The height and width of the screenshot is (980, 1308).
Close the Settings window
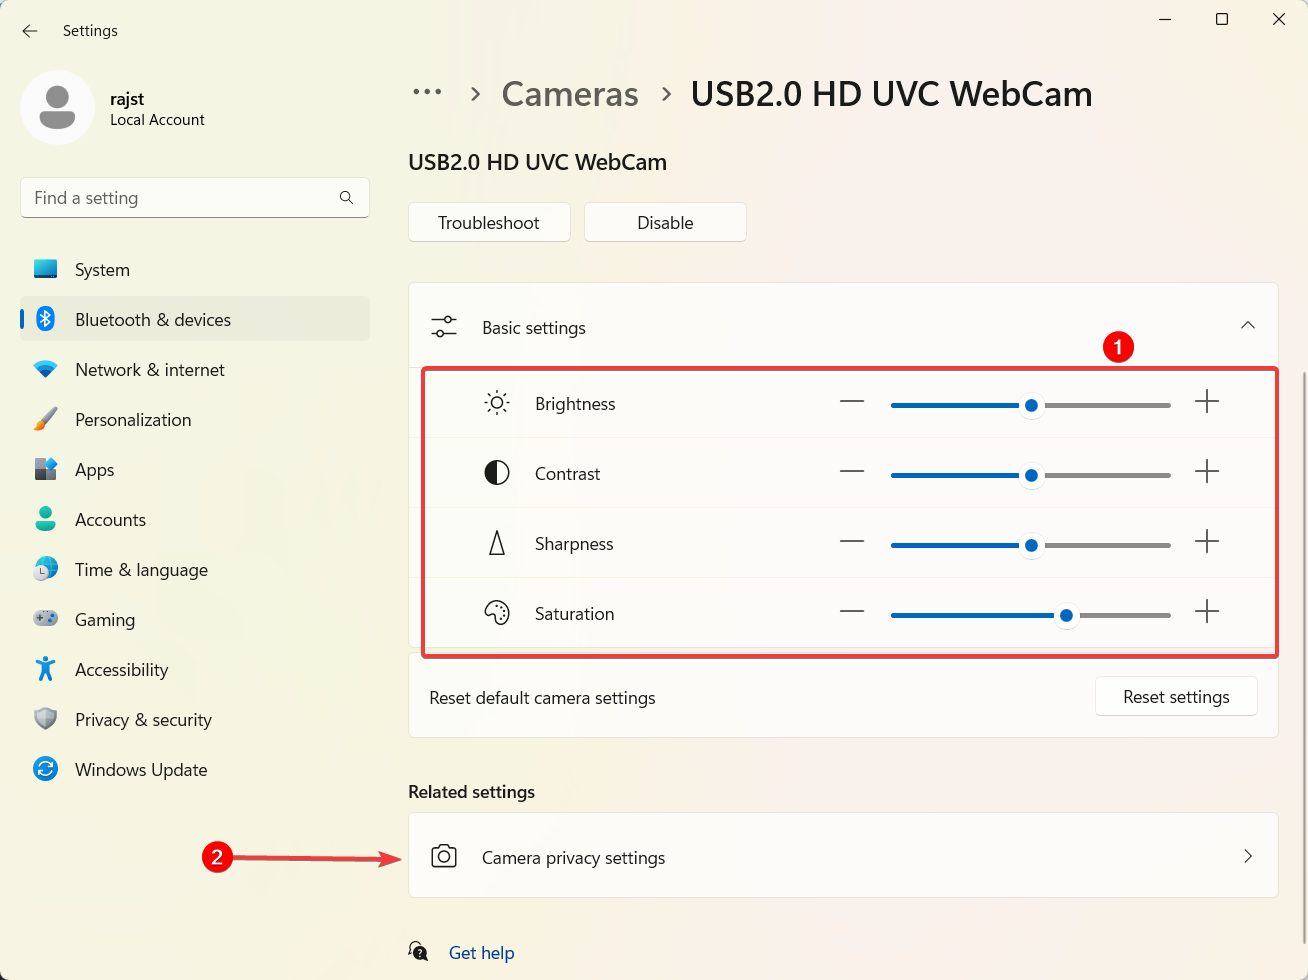tap(1279, 19)
